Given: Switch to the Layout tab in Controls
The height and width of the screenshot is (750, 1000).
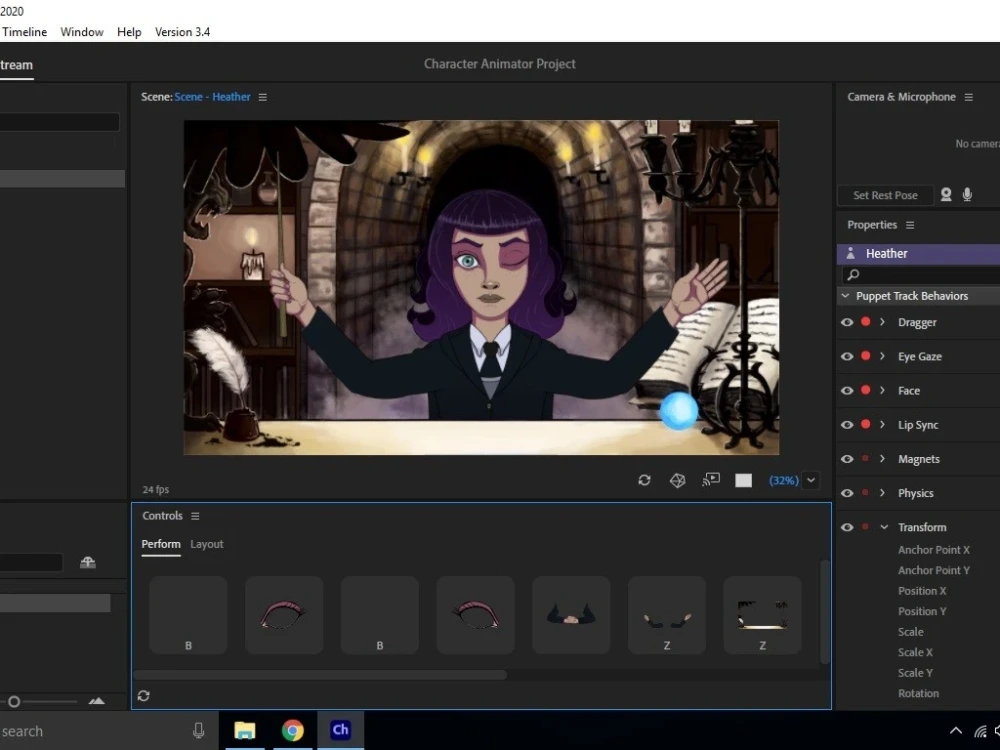Looking at the screenshot, I should tap(207, 544).
